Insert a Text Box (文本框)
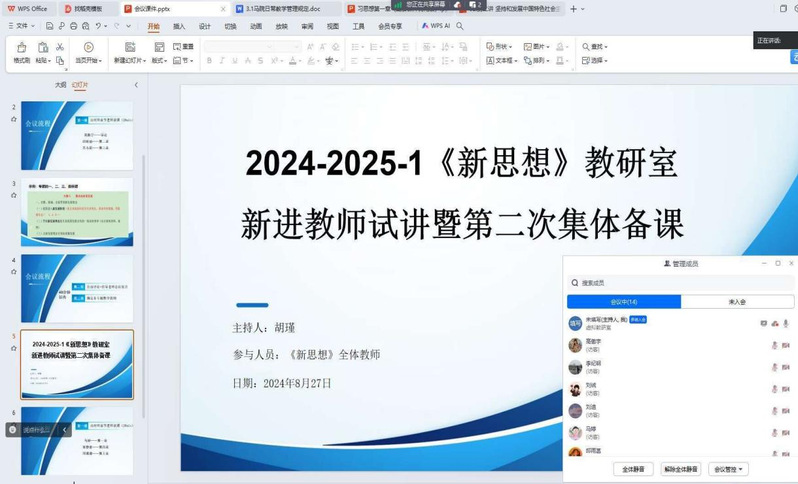Image resolution: width=798 pixels, height=484 pixels. (504, 60)
